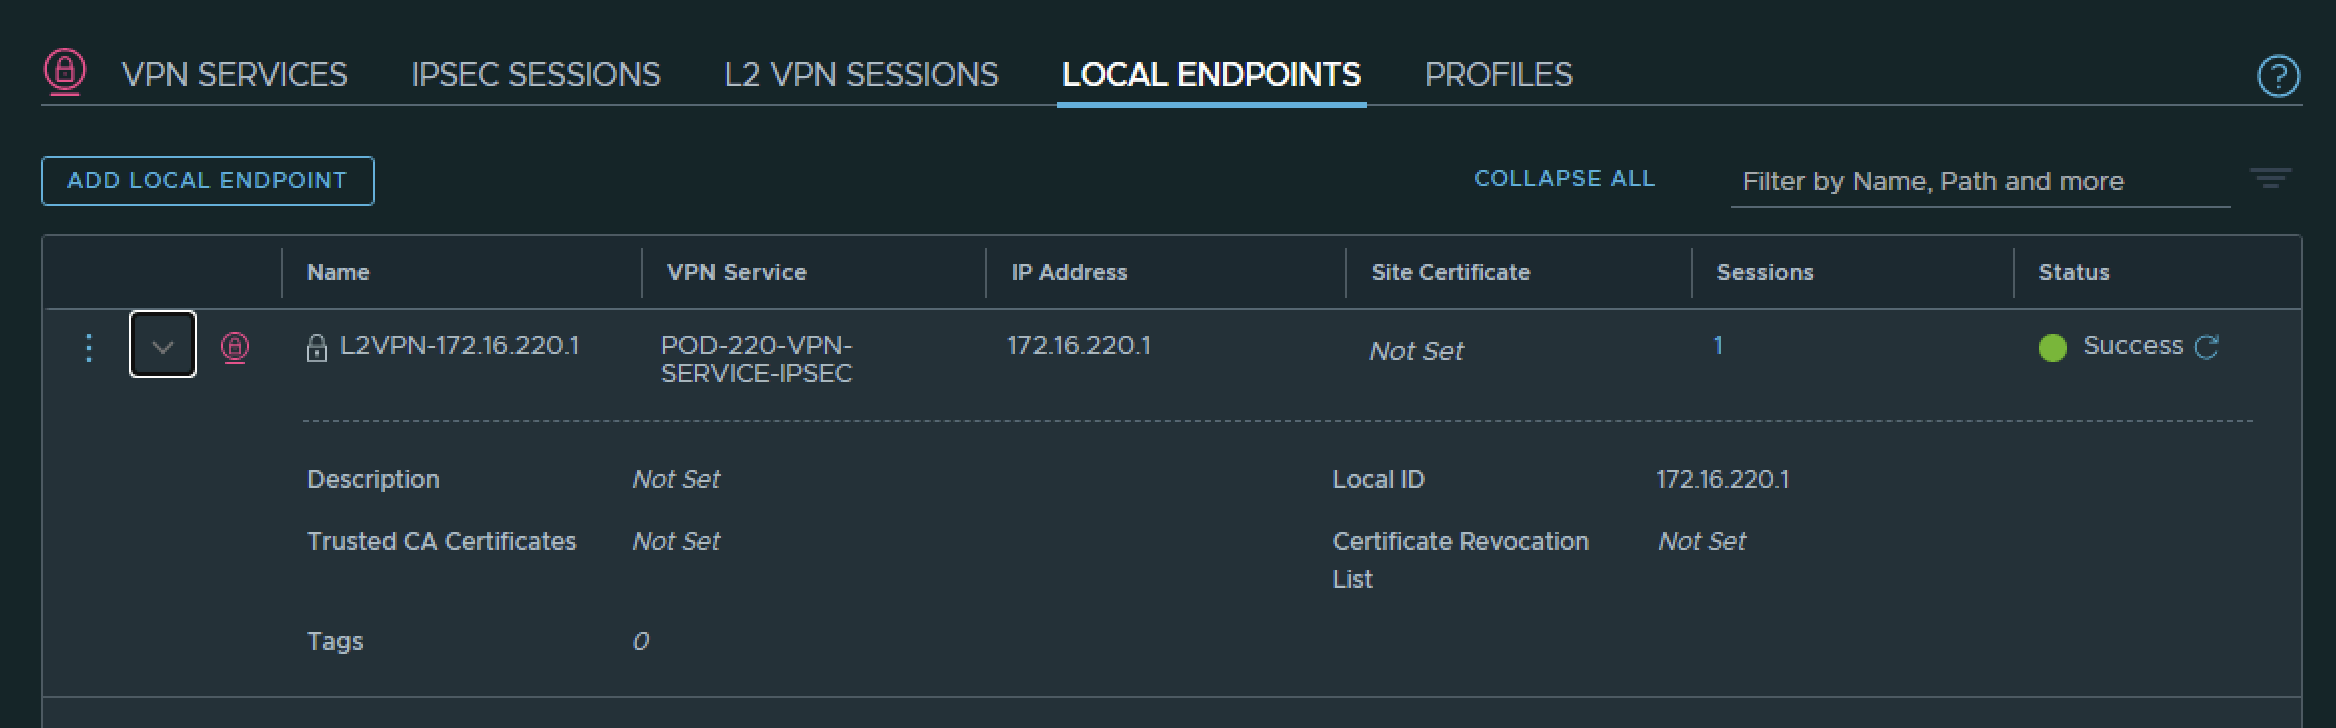
Task: Focus the Filter by Name, Path search field
Action: (x=1978, y=182)
